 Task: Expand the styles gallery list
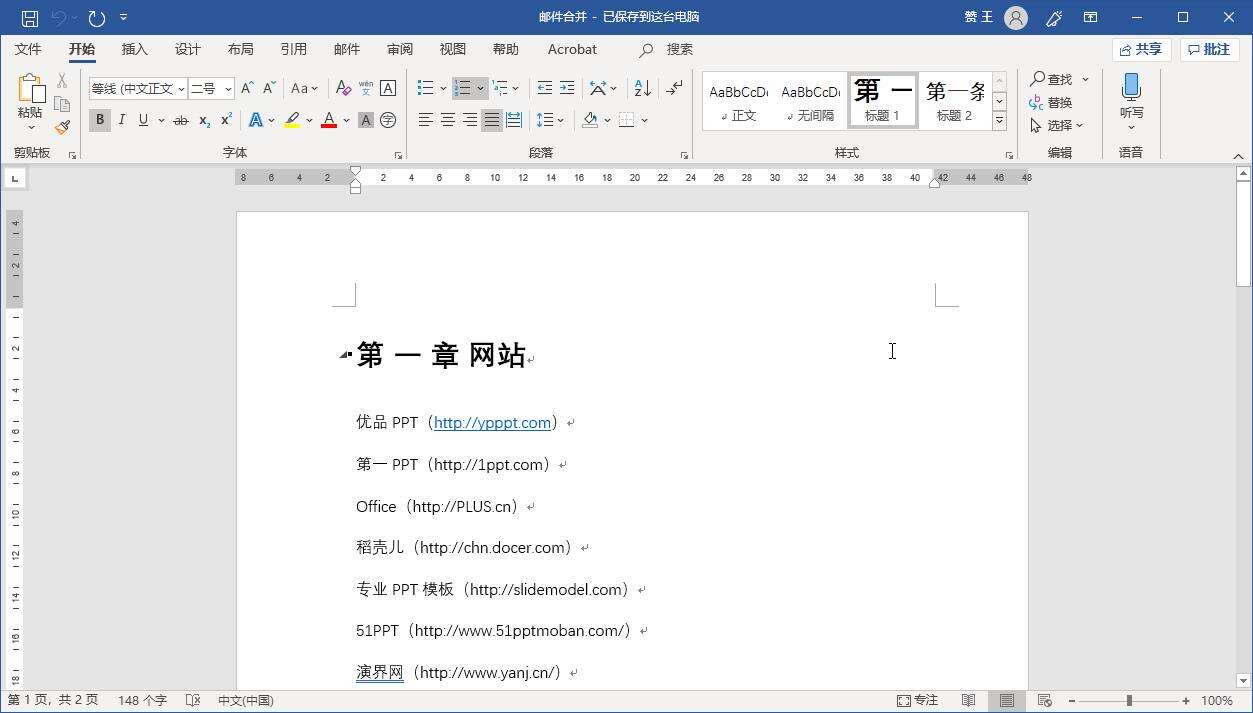[999, 121]
